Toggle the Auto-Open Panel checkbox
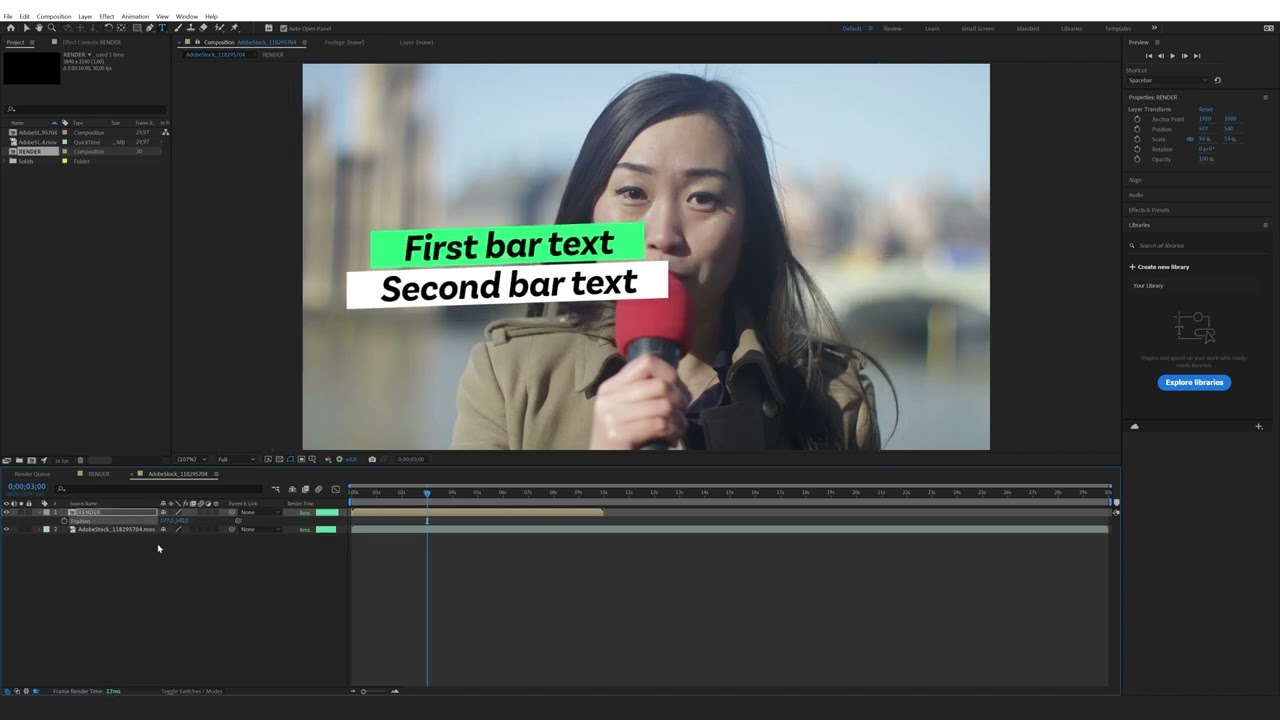Viewport: 1280px width, 720px height. pos(283,28)
